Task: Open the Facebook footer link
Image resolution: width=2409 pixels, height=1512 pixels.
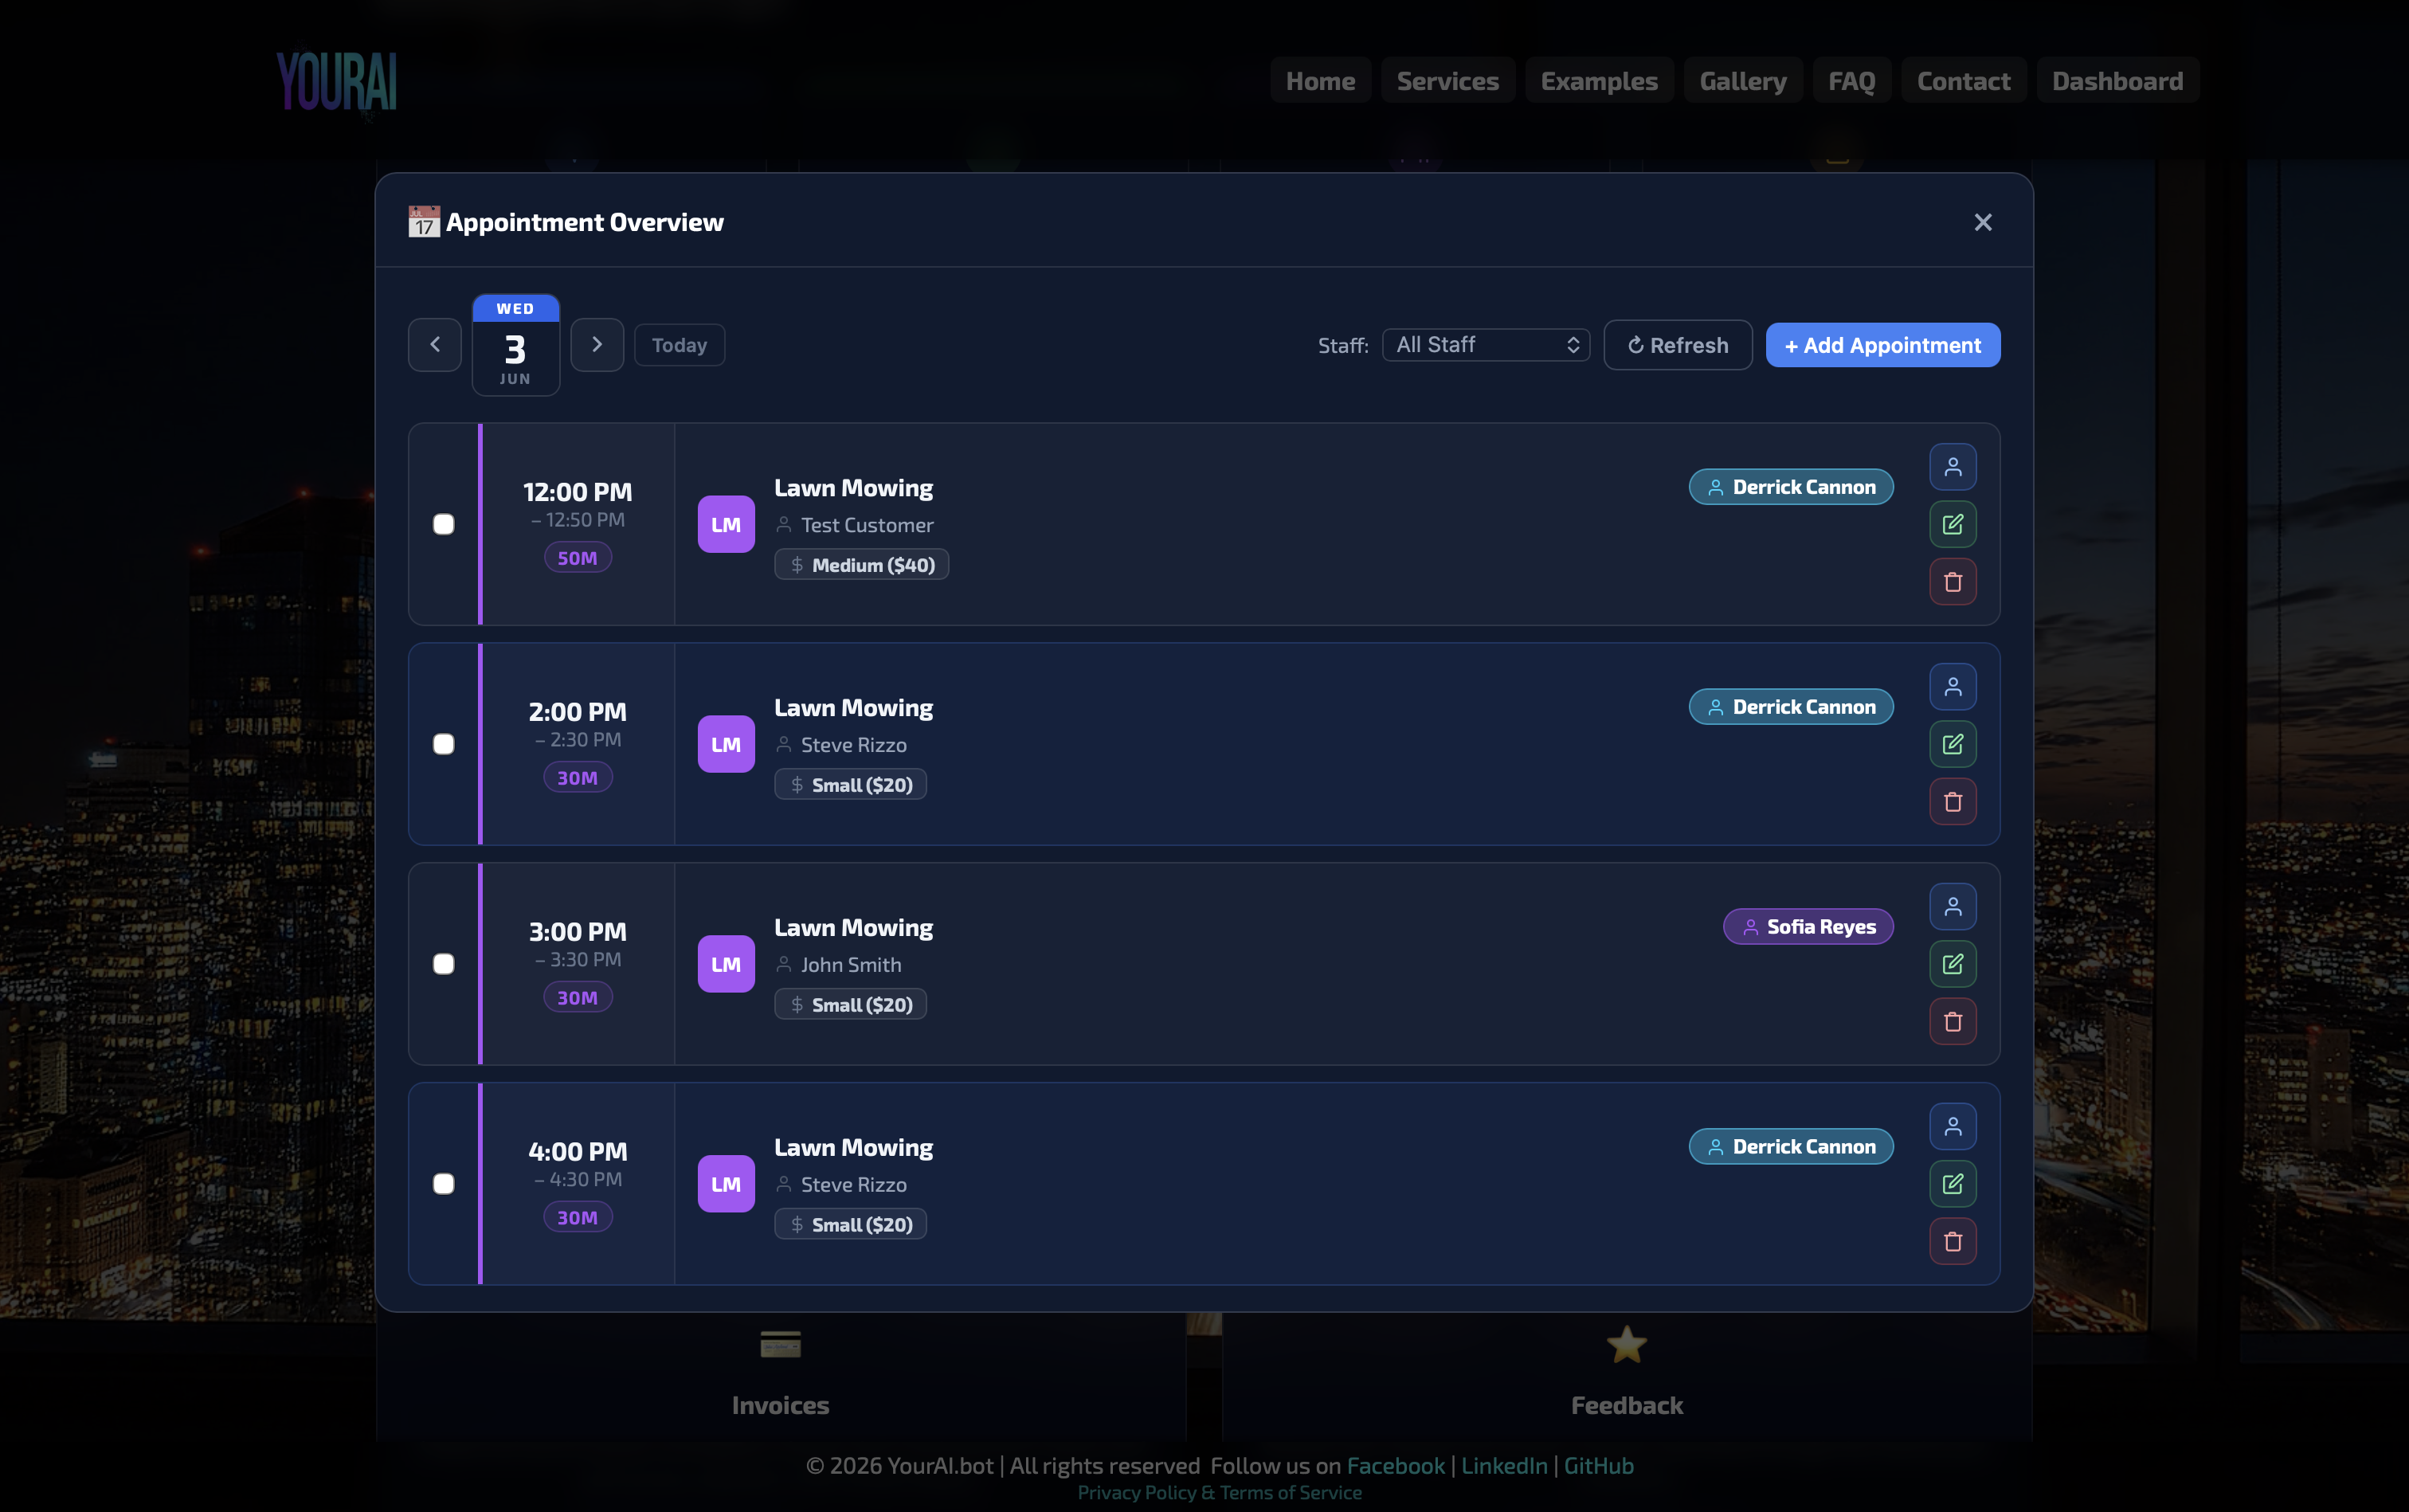Action: coord(1395,1466)
